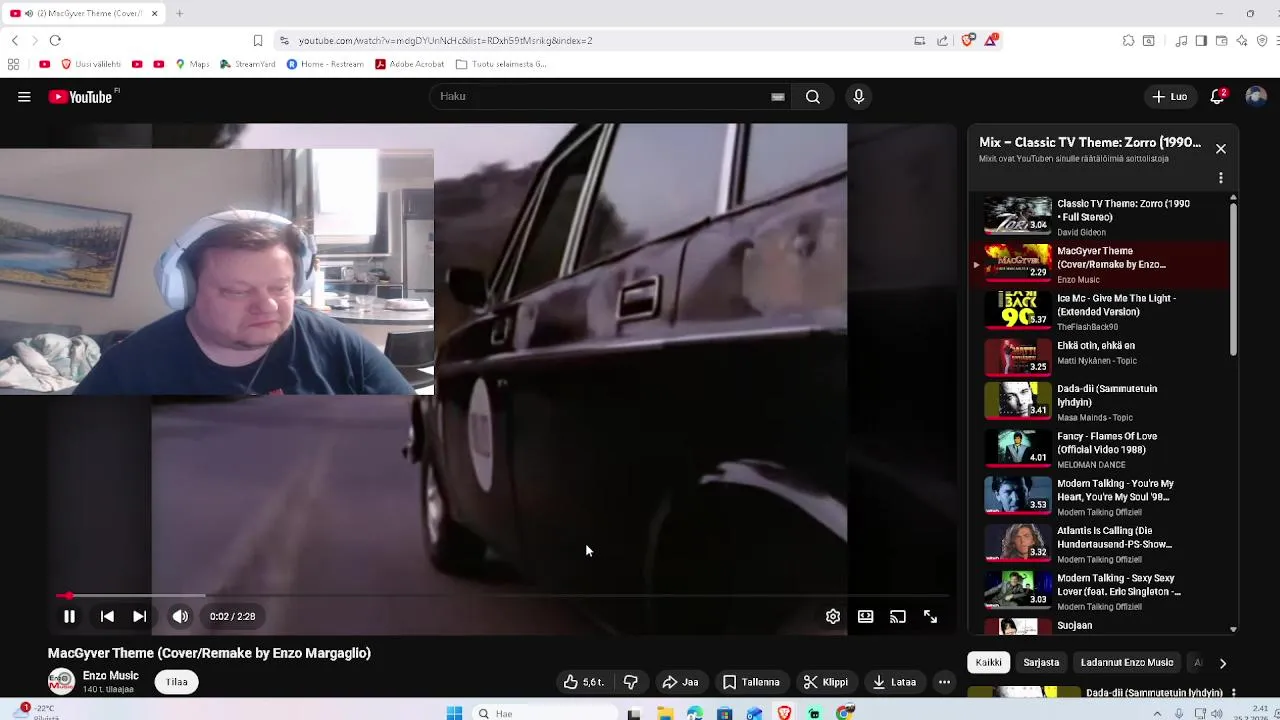Click the playlist scrollbar down arrow
Image resolution: width=1280 pixels, height=720 pixels.
[x=1233, y=630]
